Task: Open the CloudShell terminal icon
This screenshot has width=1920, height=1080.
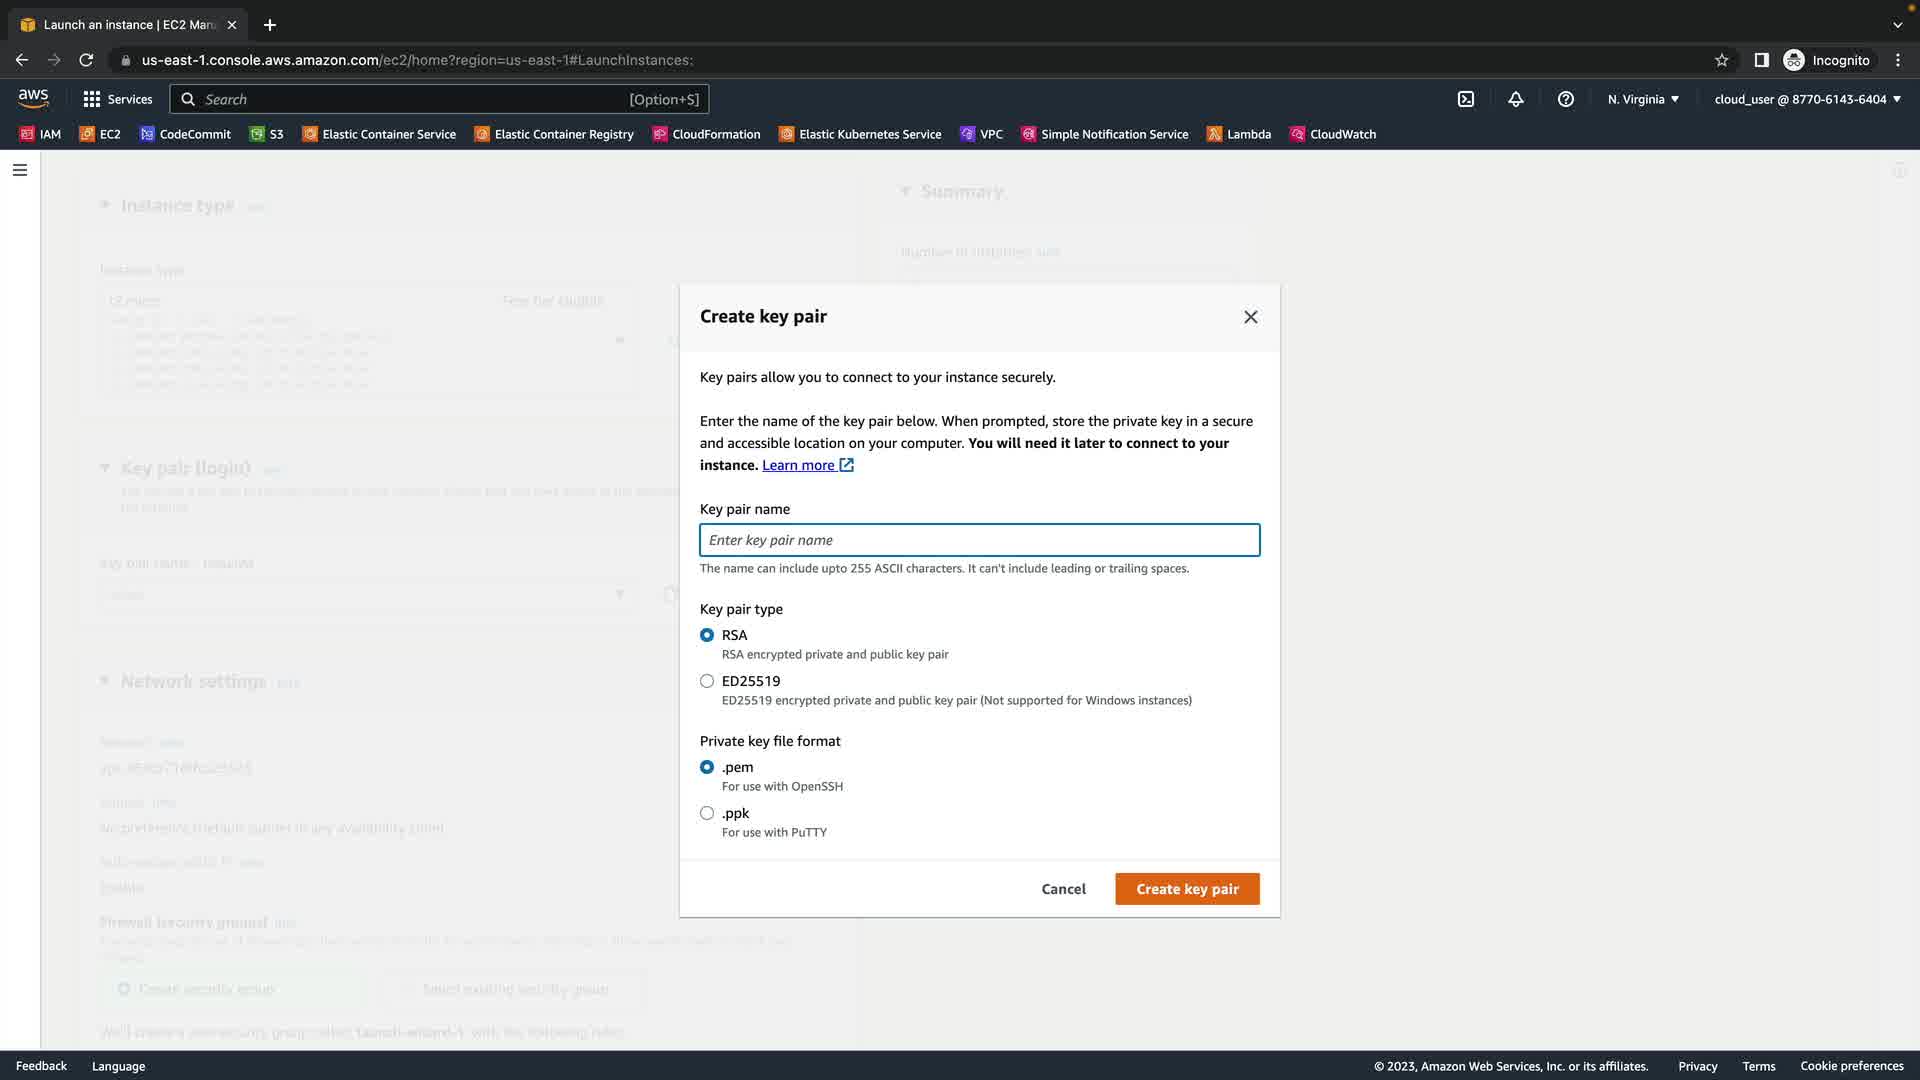Action: [1465, 99]
